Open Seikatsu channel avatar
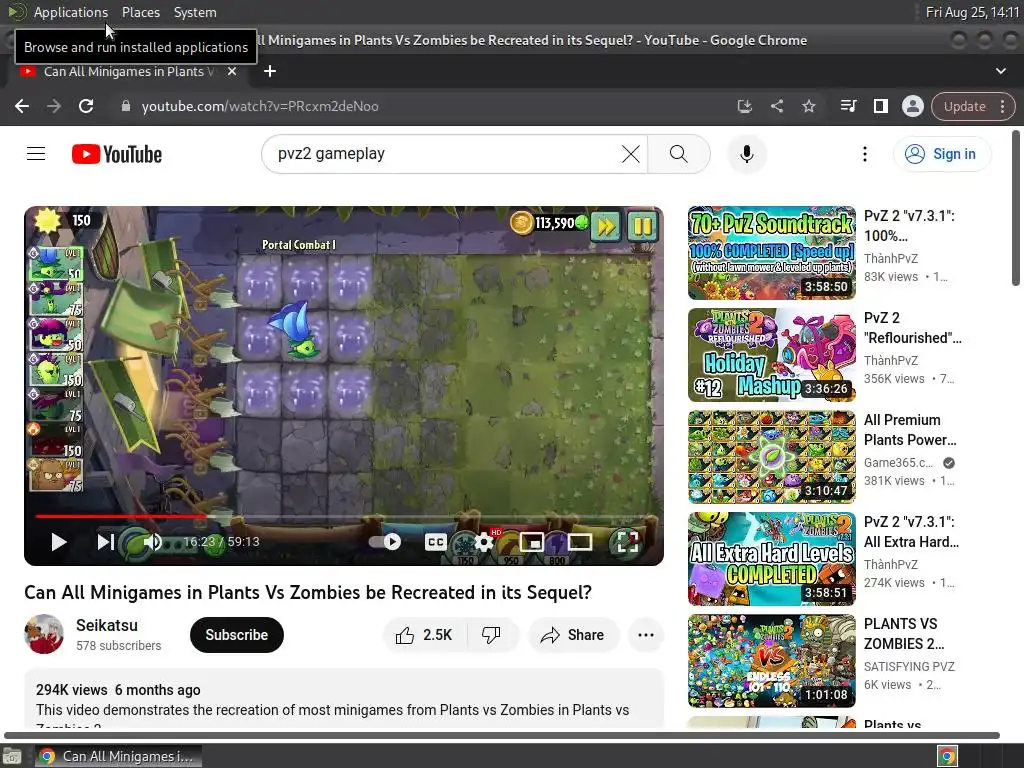 click(44, 633)
